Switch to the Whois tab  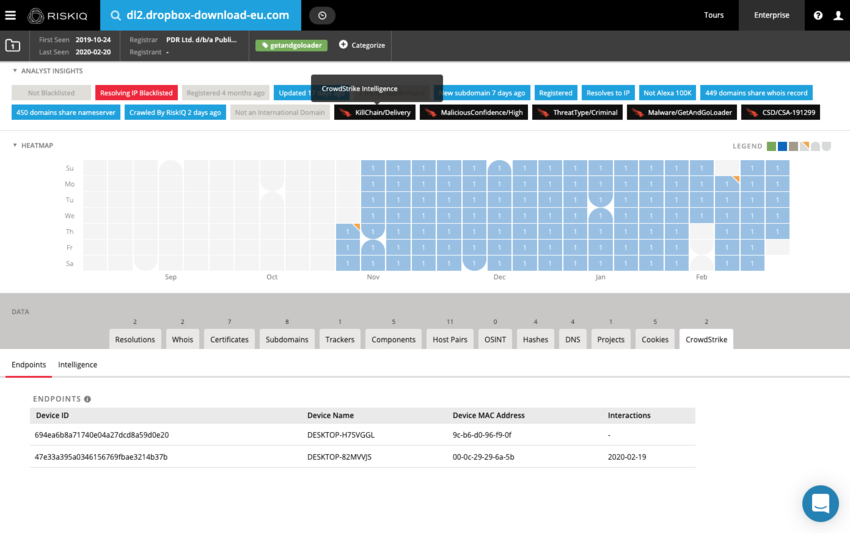[x=182, y=339]
